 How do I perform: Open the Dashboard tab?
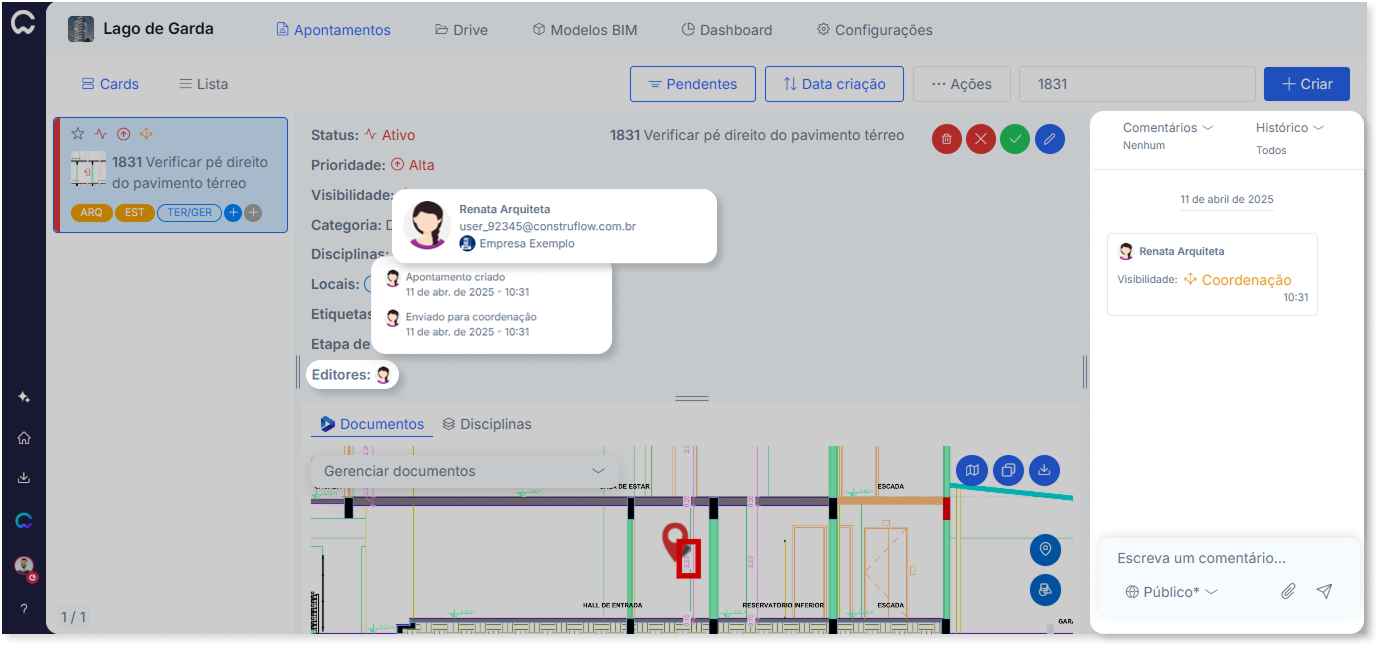point(727,30)
